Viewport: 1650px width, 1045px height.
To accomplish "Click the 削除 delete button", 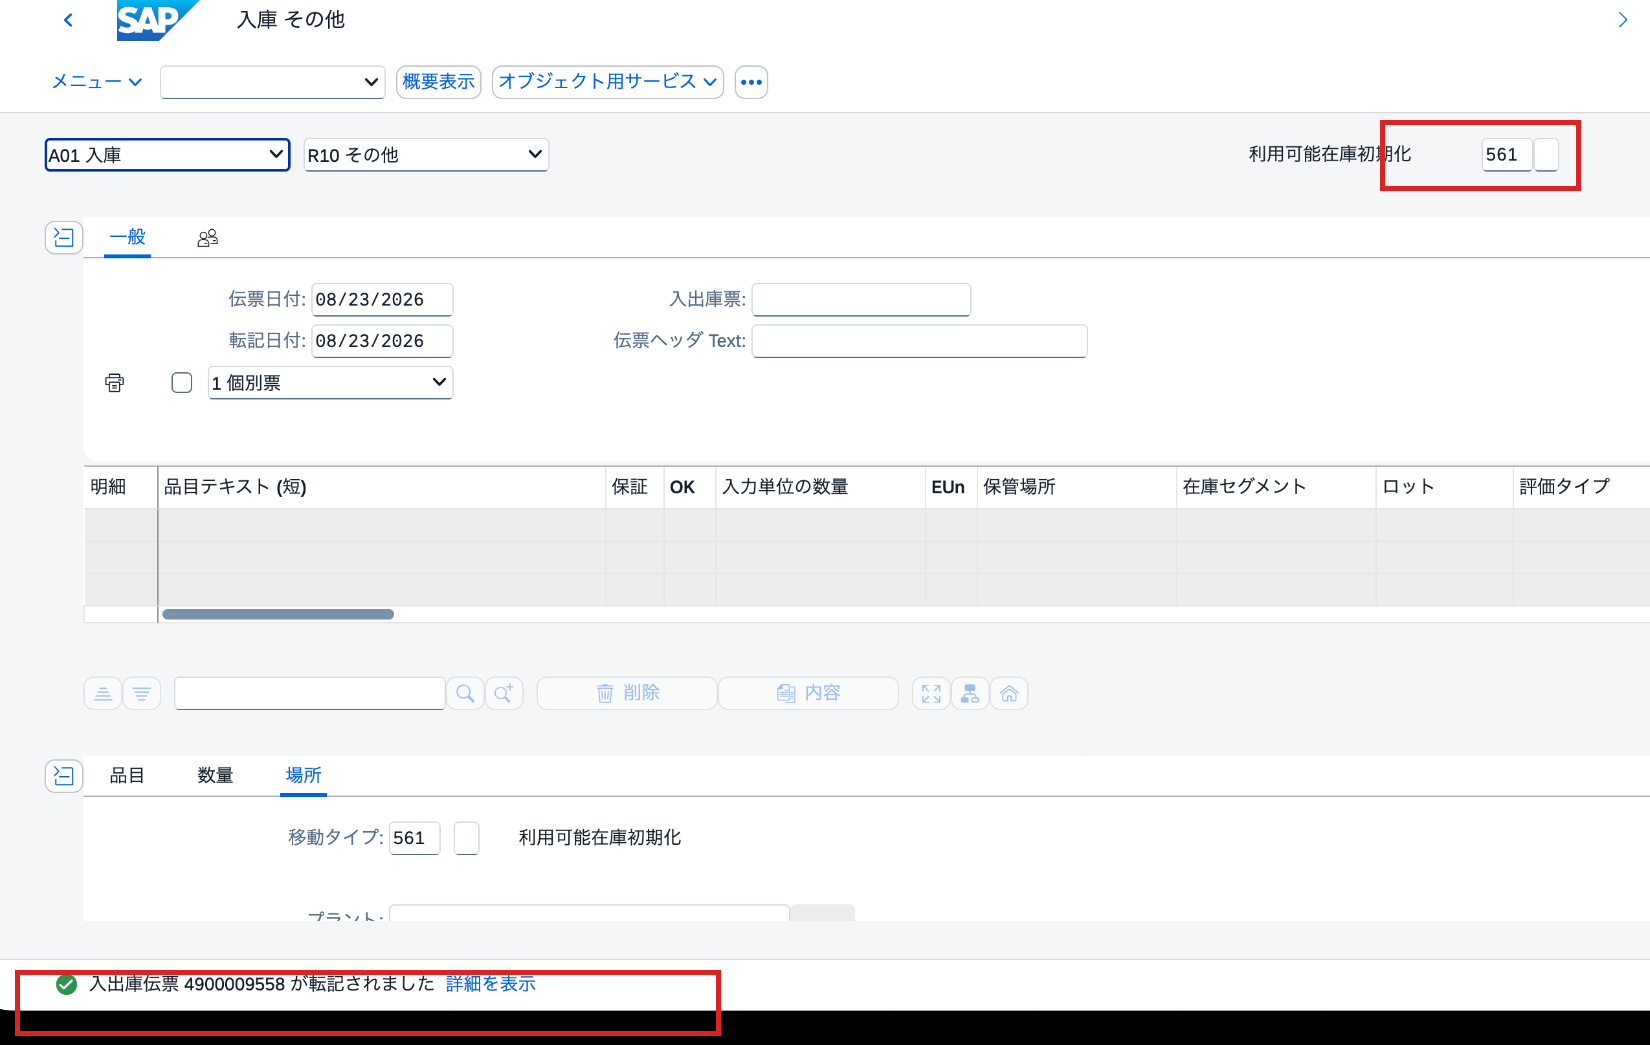I will [x=627, y=693].
